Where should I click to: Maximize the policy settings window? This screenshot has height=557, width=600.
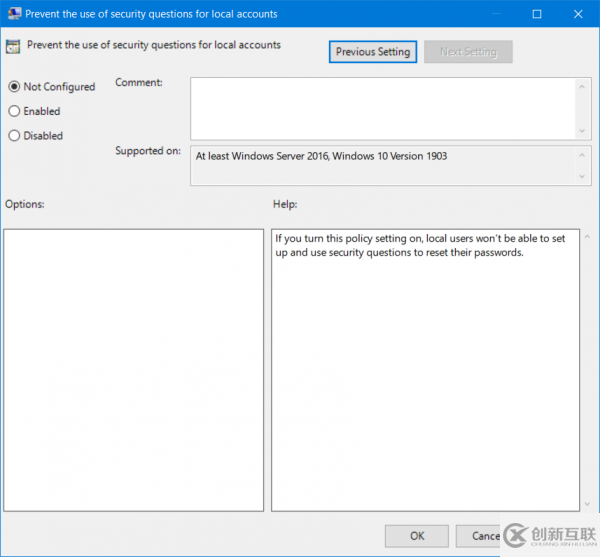point(537,14)
